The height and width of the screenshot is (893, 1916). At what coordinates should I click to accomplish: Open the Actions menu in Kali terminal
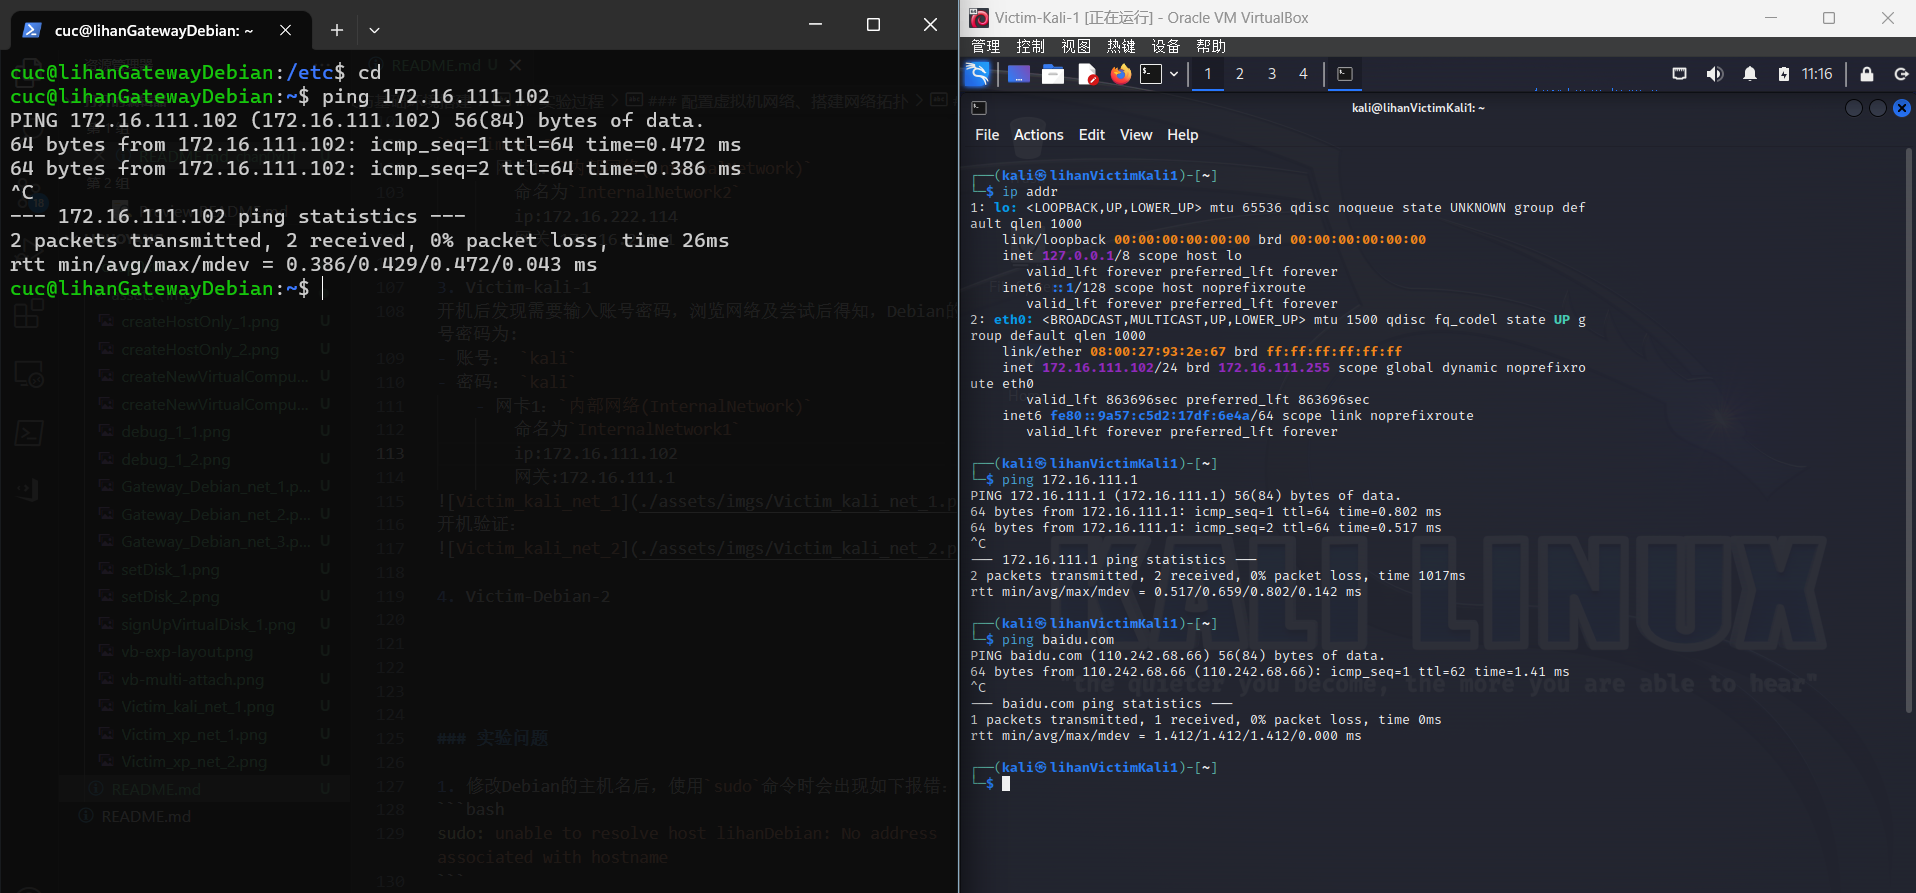[1039, 135]
